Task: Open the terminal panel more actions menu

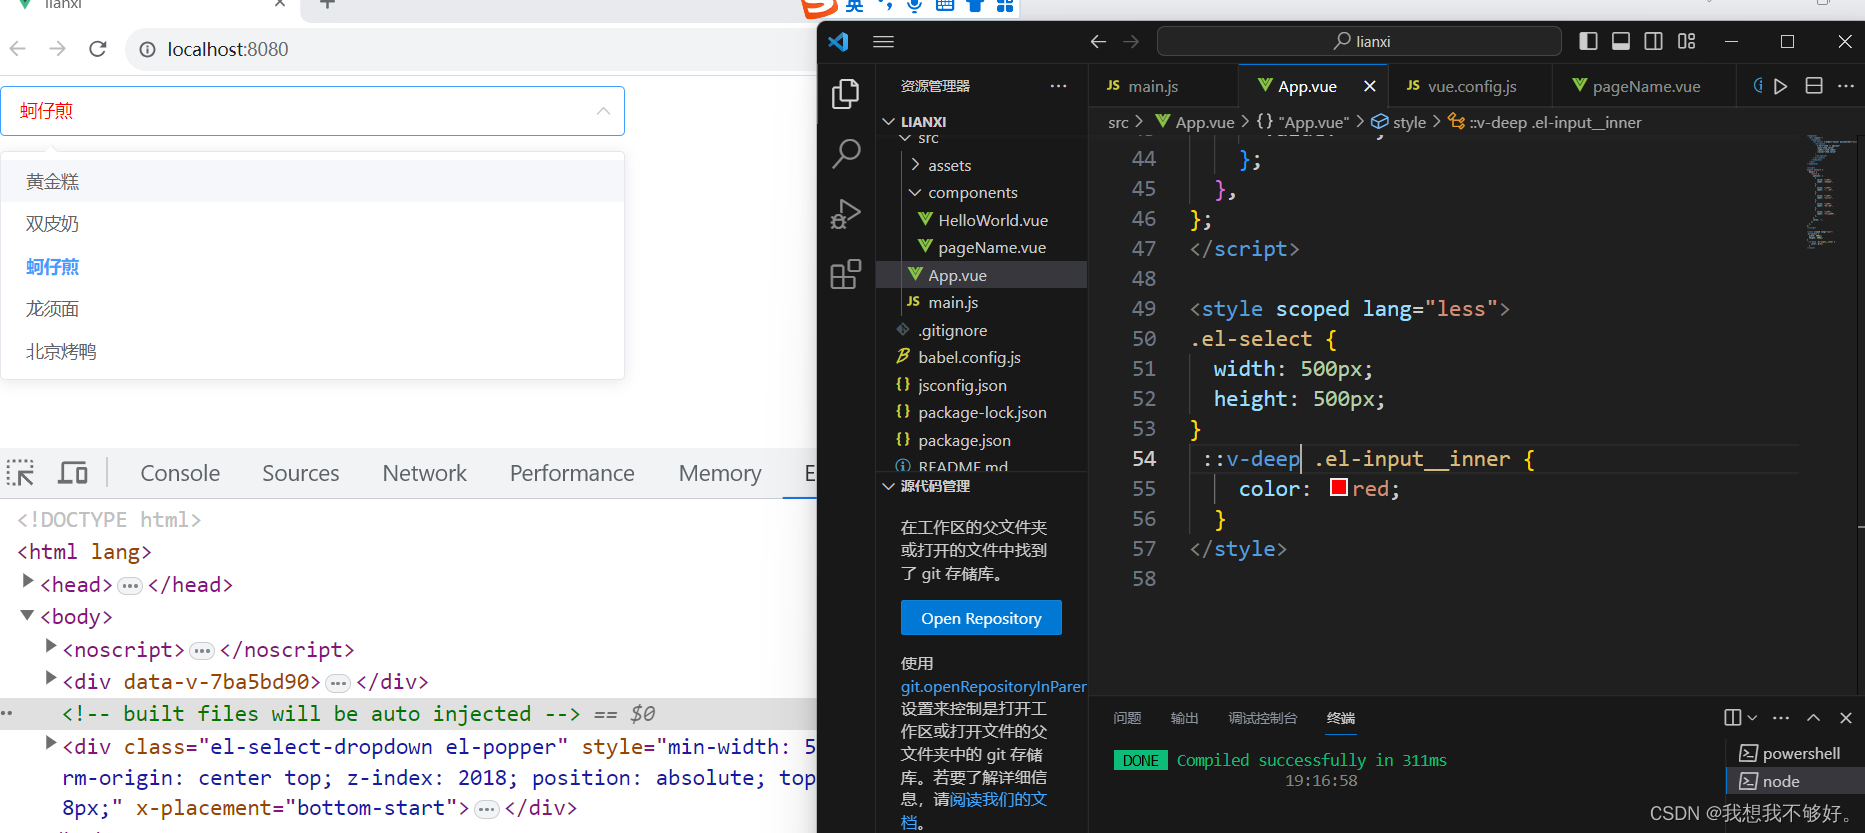Action: click(x=1781, y=718)
